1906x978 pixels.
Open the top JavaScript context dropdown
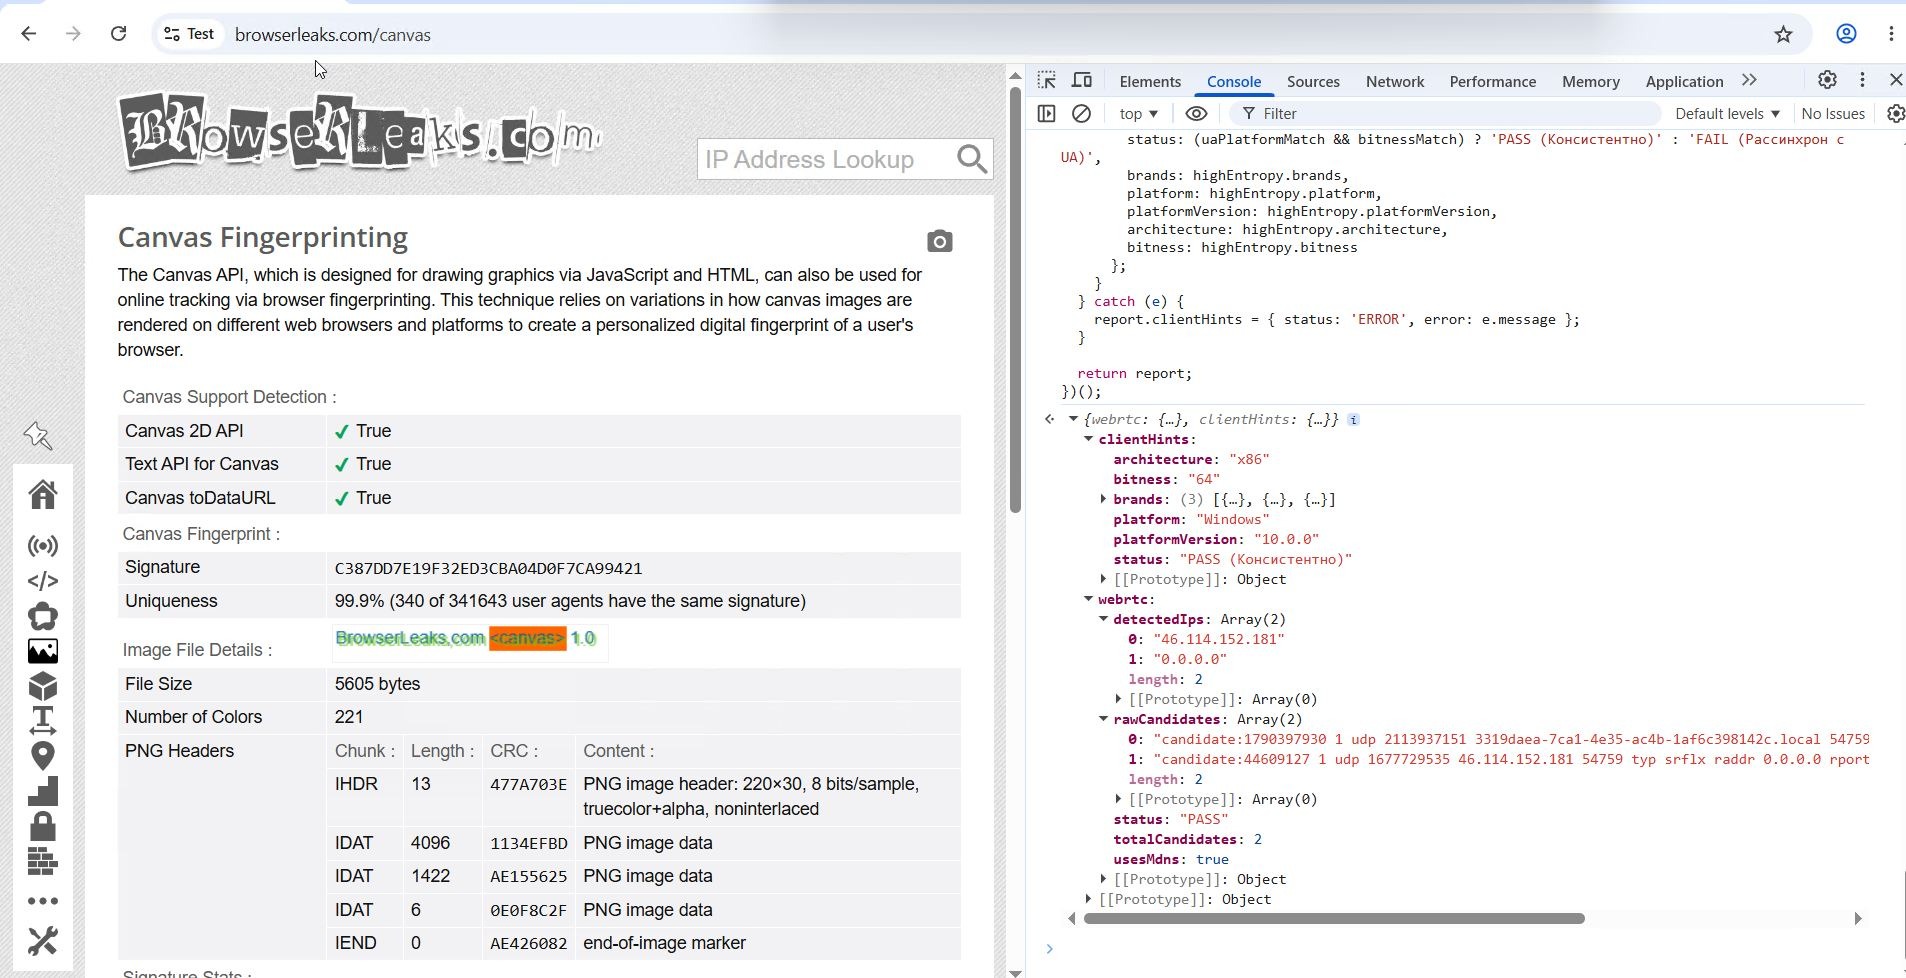[x=1139, y=113]
